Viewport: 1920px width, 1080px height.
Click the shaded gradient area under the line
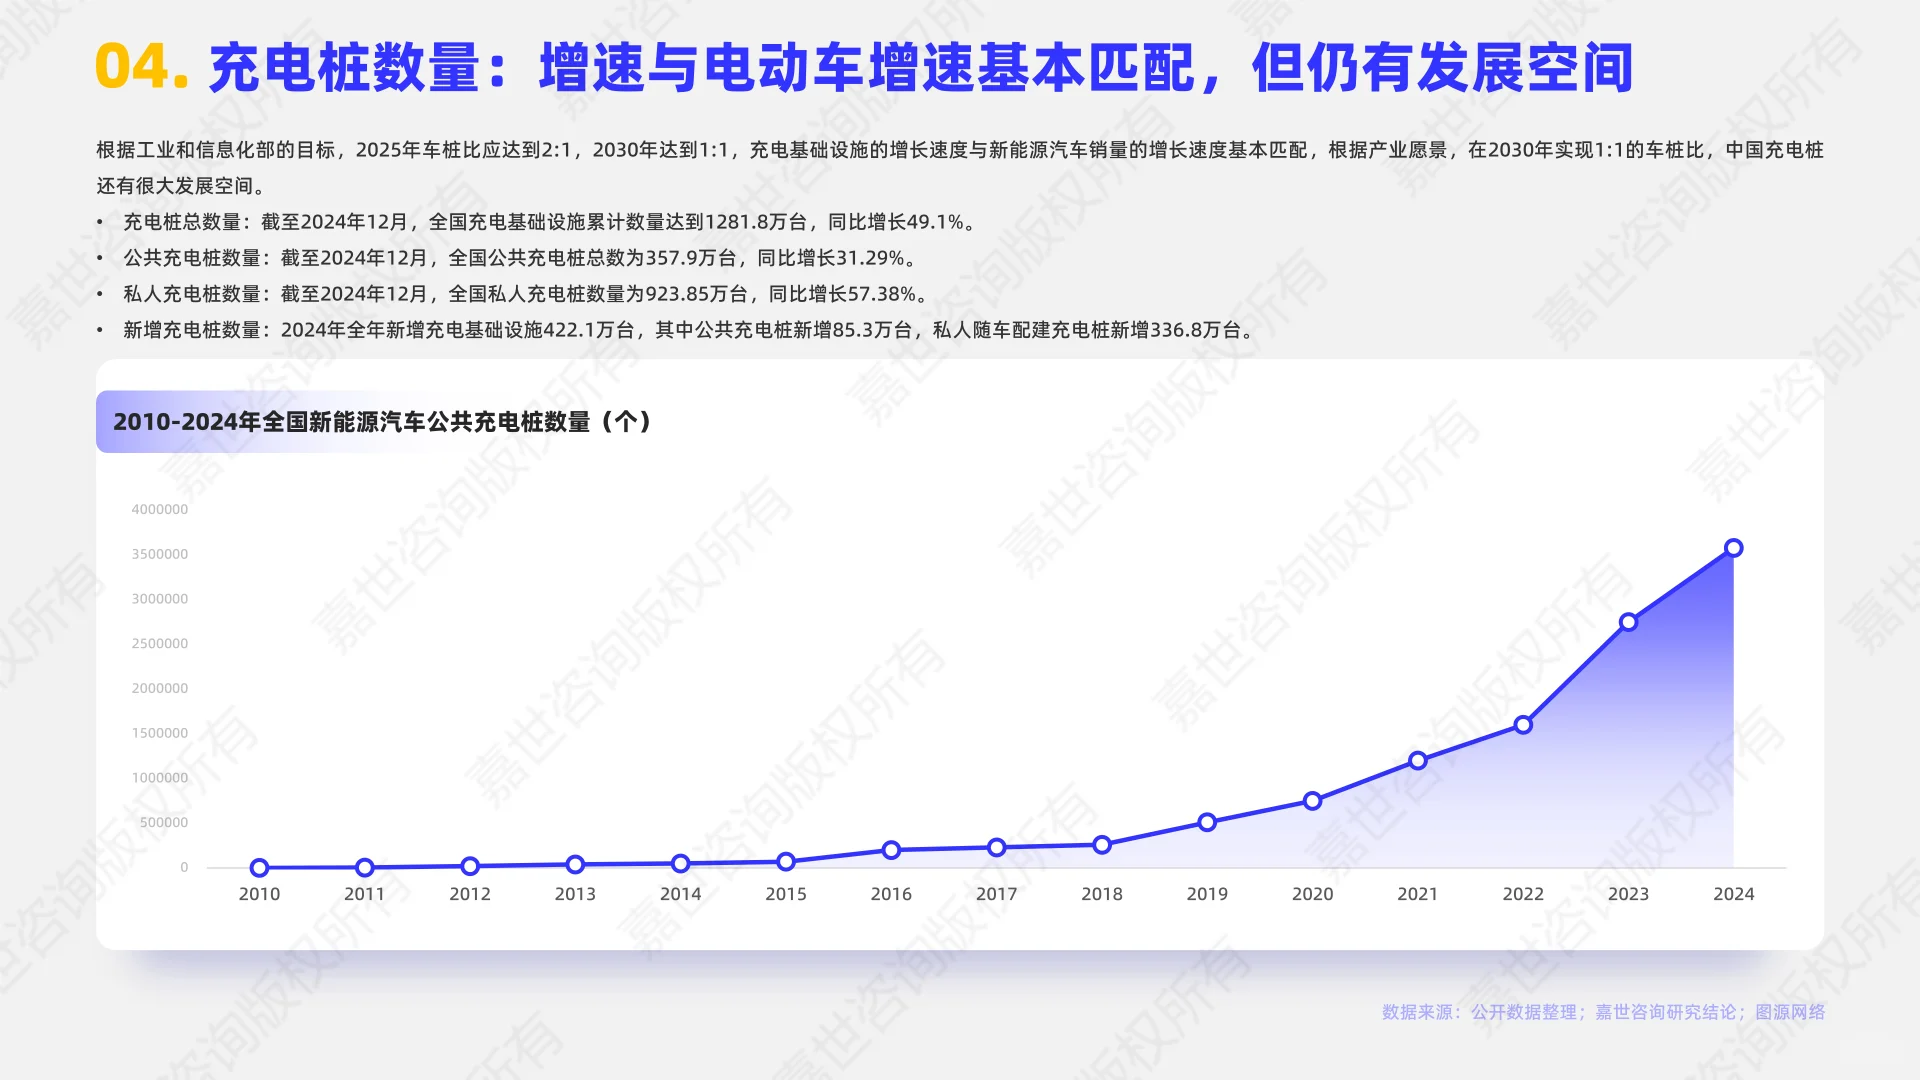[1600, 780]
